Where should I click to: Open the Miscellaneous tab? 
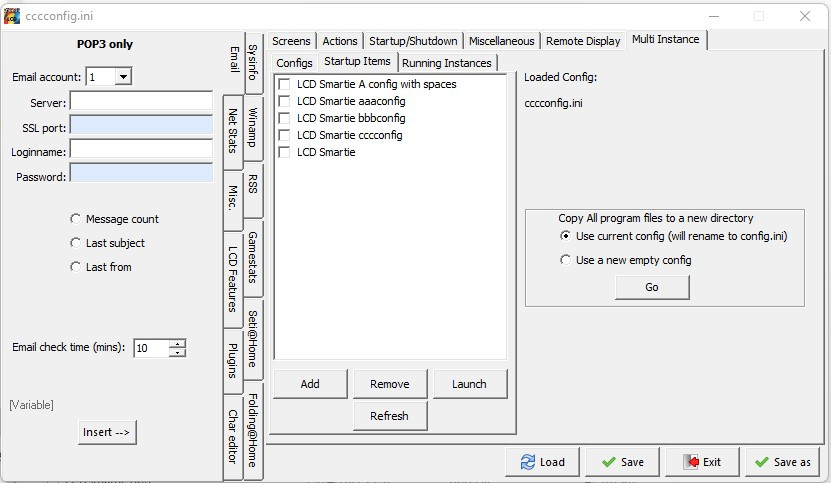(x=501, y=41)
